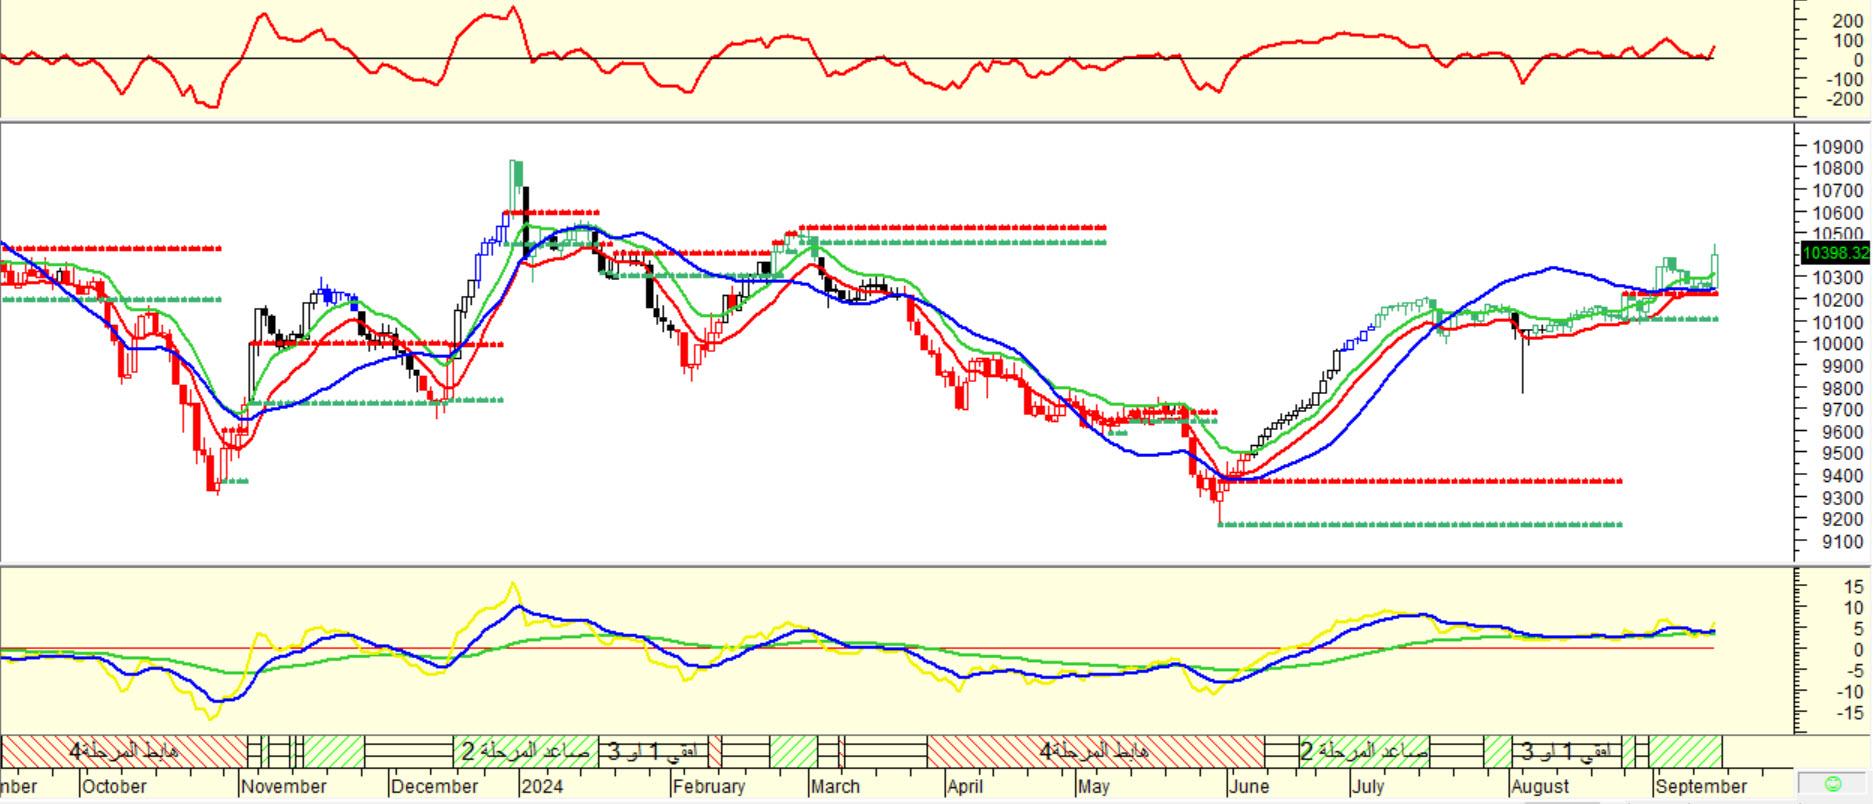Click the red هابط المرحلة4 stage band above October
1873x804 pixels.
[124, 751]
